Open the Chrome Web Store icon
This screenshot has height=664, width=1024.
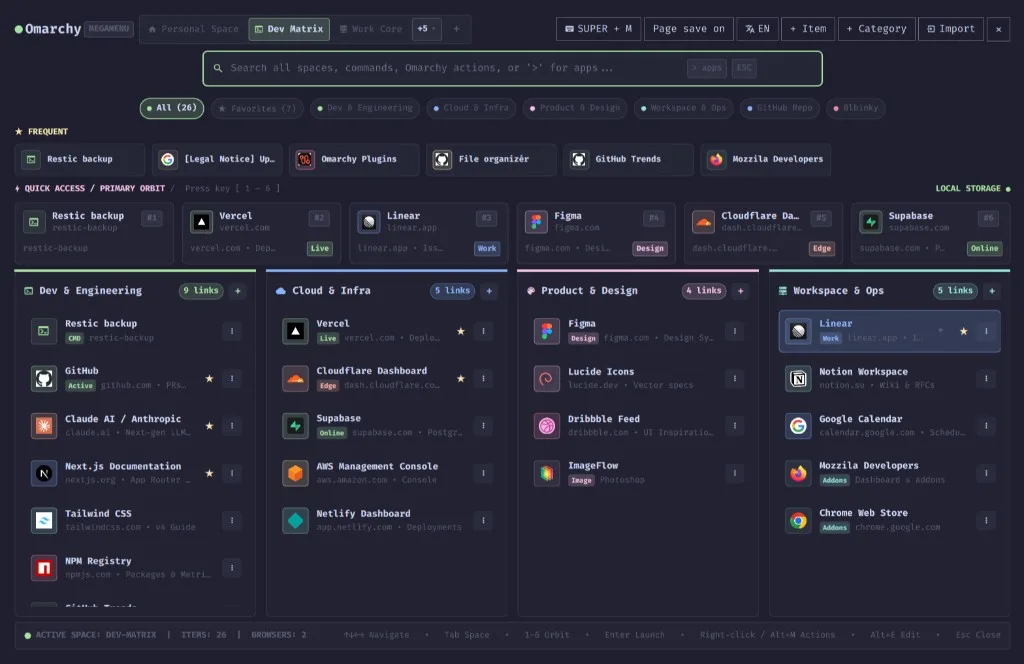click(798, 520)
